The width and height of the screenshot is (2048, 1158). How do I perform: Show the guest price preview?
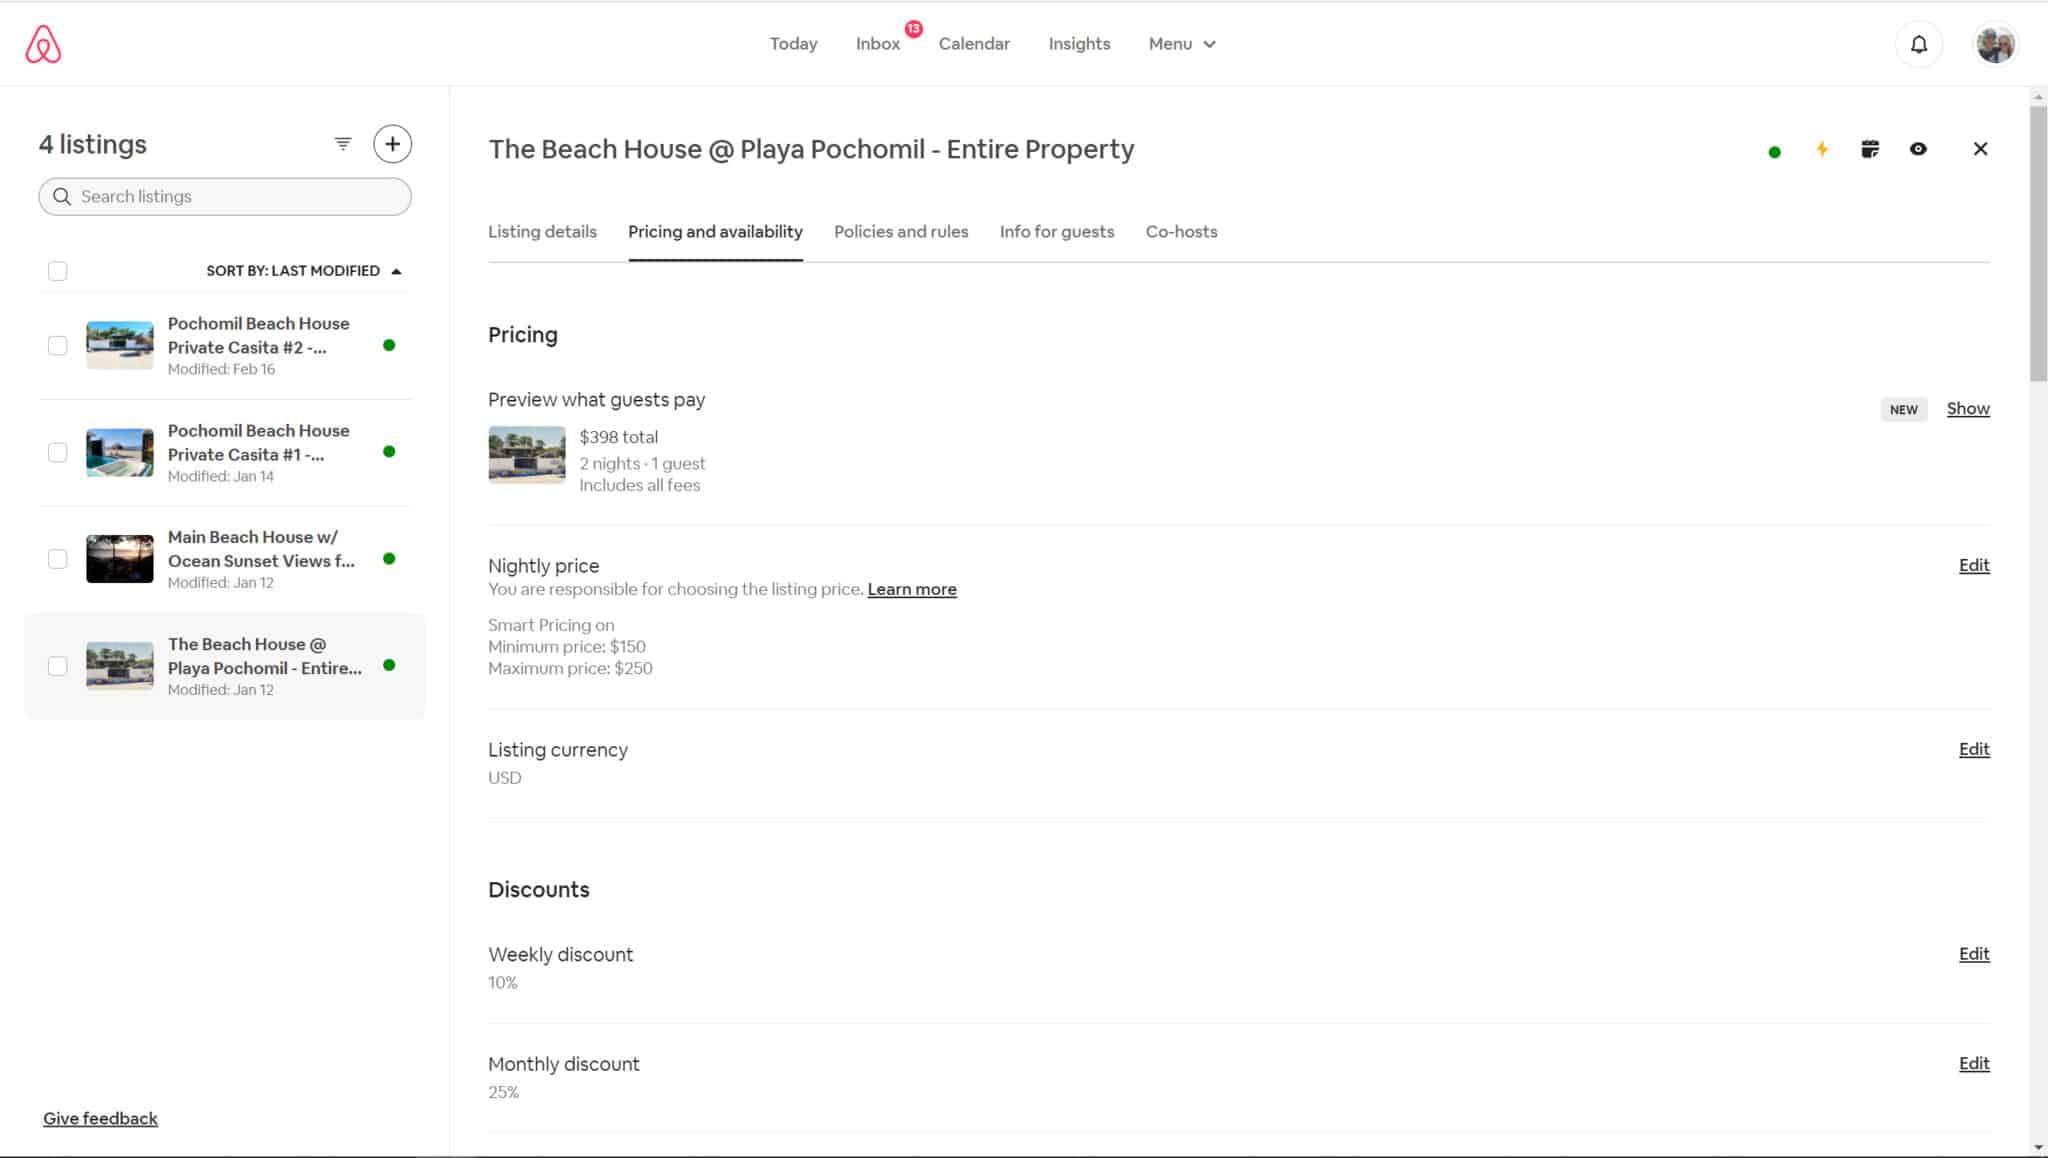tap(1967, 408)
